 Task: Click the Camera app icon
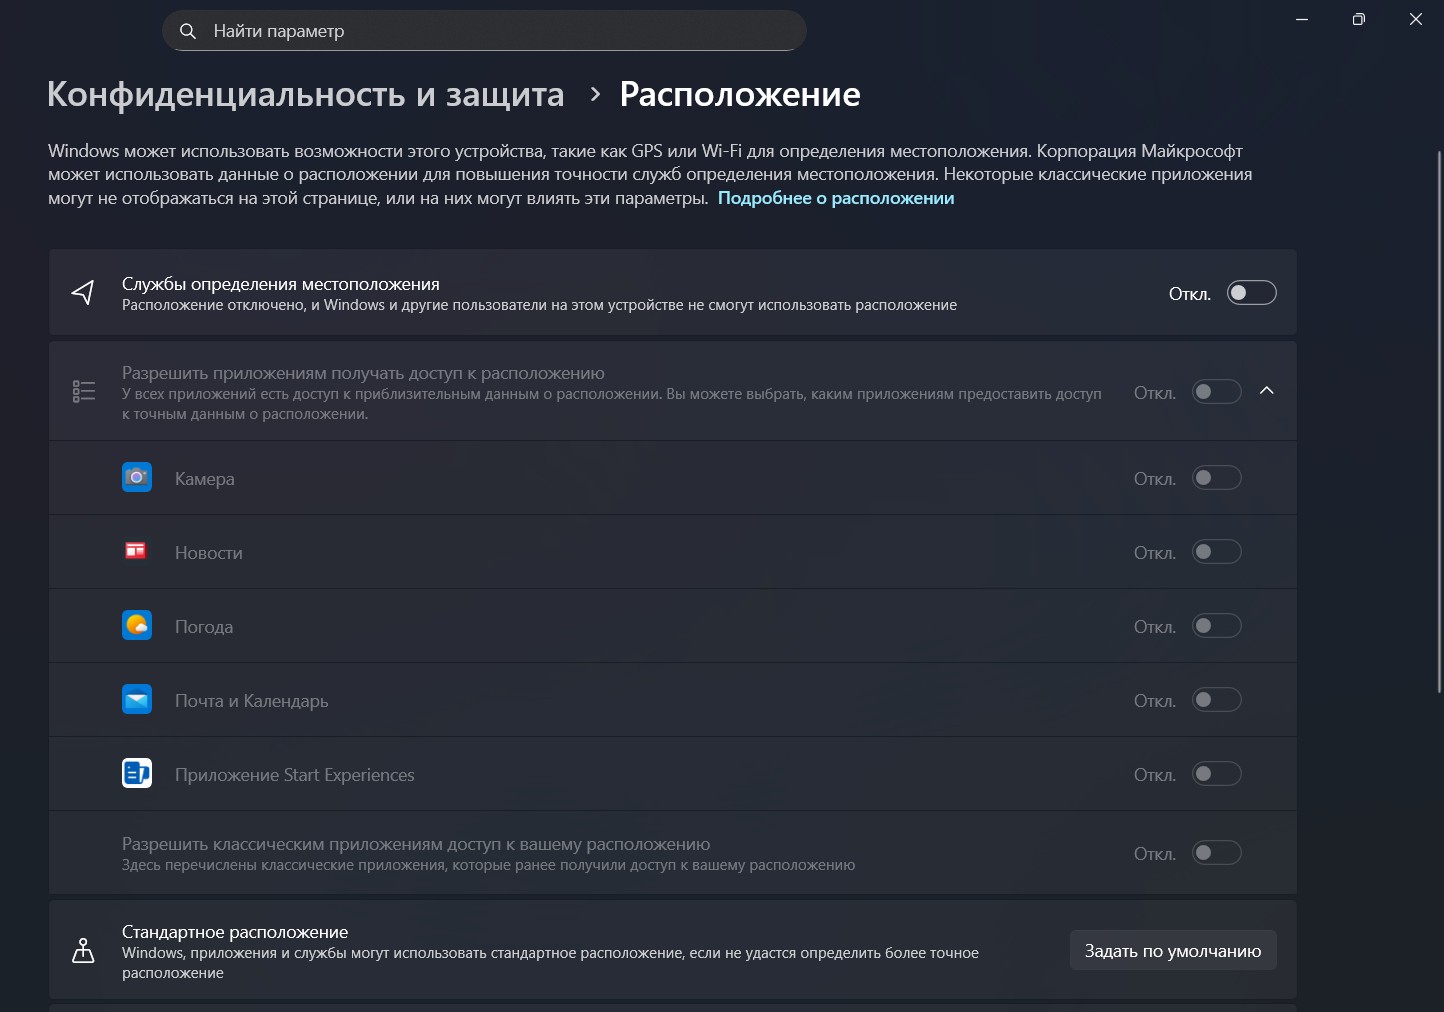click(137, 478)
